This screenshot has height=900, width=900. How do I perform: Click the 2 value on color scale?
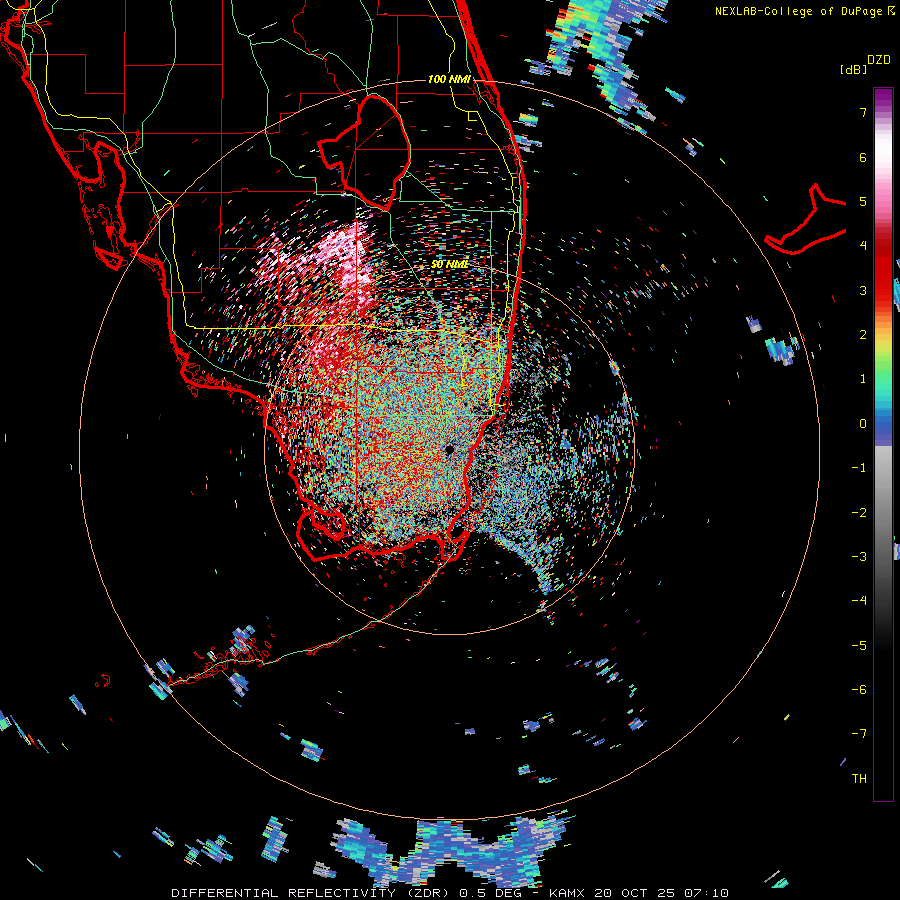tap(863, 335)
